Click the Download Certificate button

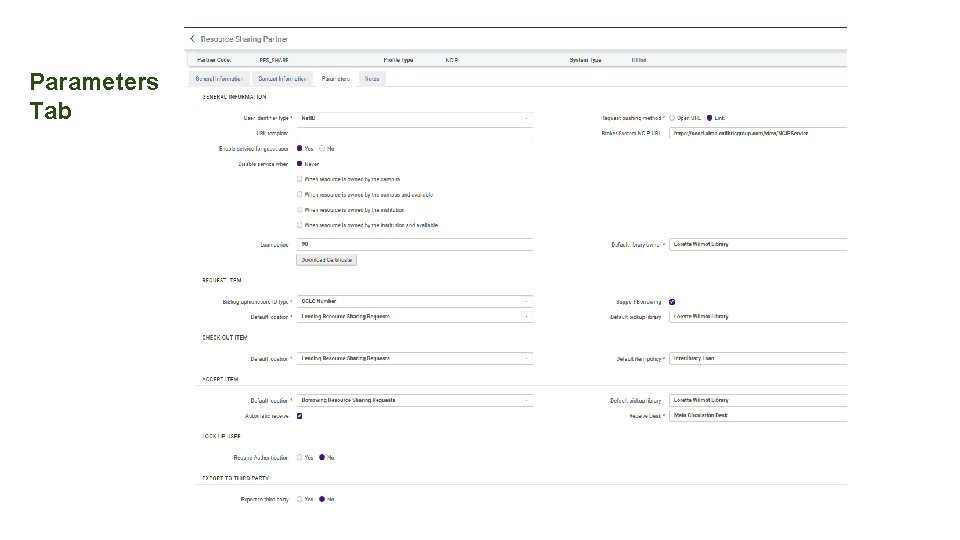[326, 260]
